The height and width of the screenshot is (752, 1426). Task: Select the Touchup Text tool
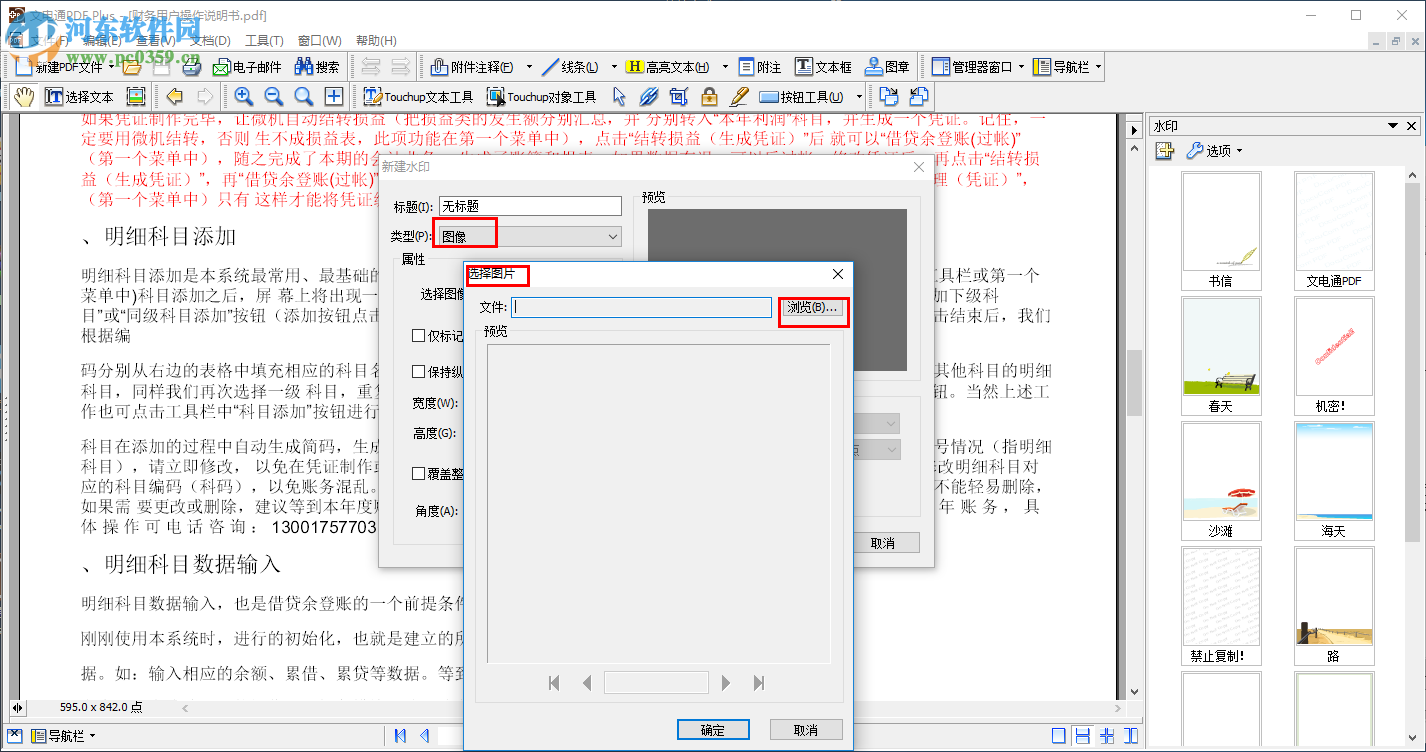point(419,97)
